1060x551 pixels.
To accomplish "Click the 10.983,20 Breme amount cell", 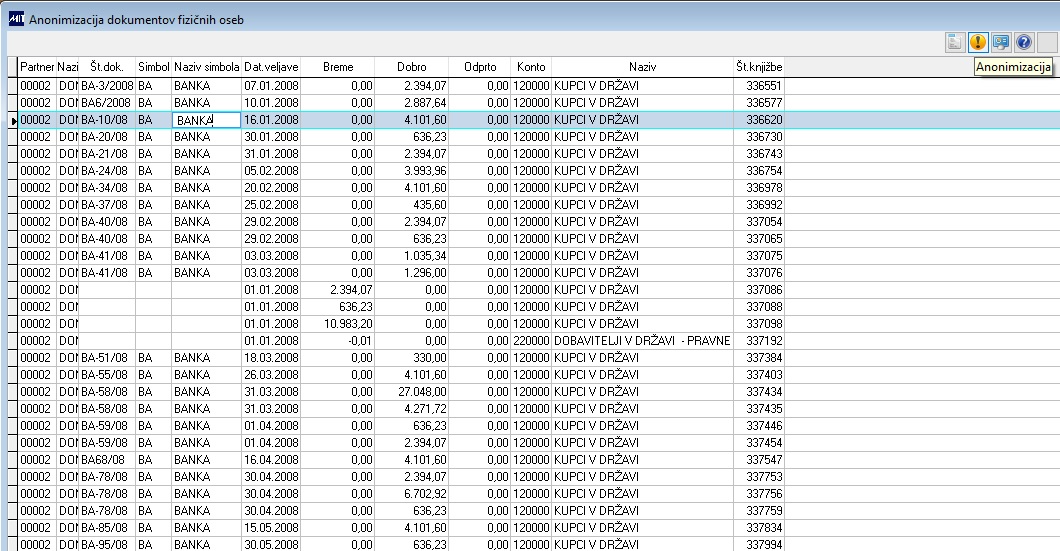I will [338, 324].
